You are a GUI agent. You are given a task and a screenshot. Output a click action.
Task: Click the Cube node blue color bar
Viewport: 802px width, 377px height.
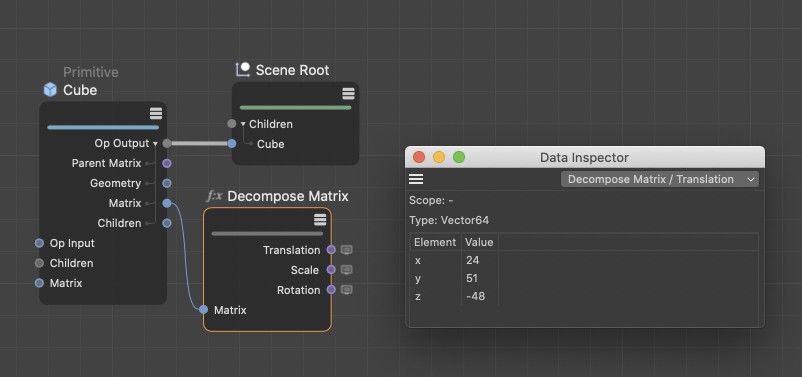click(x=103, y=127)
